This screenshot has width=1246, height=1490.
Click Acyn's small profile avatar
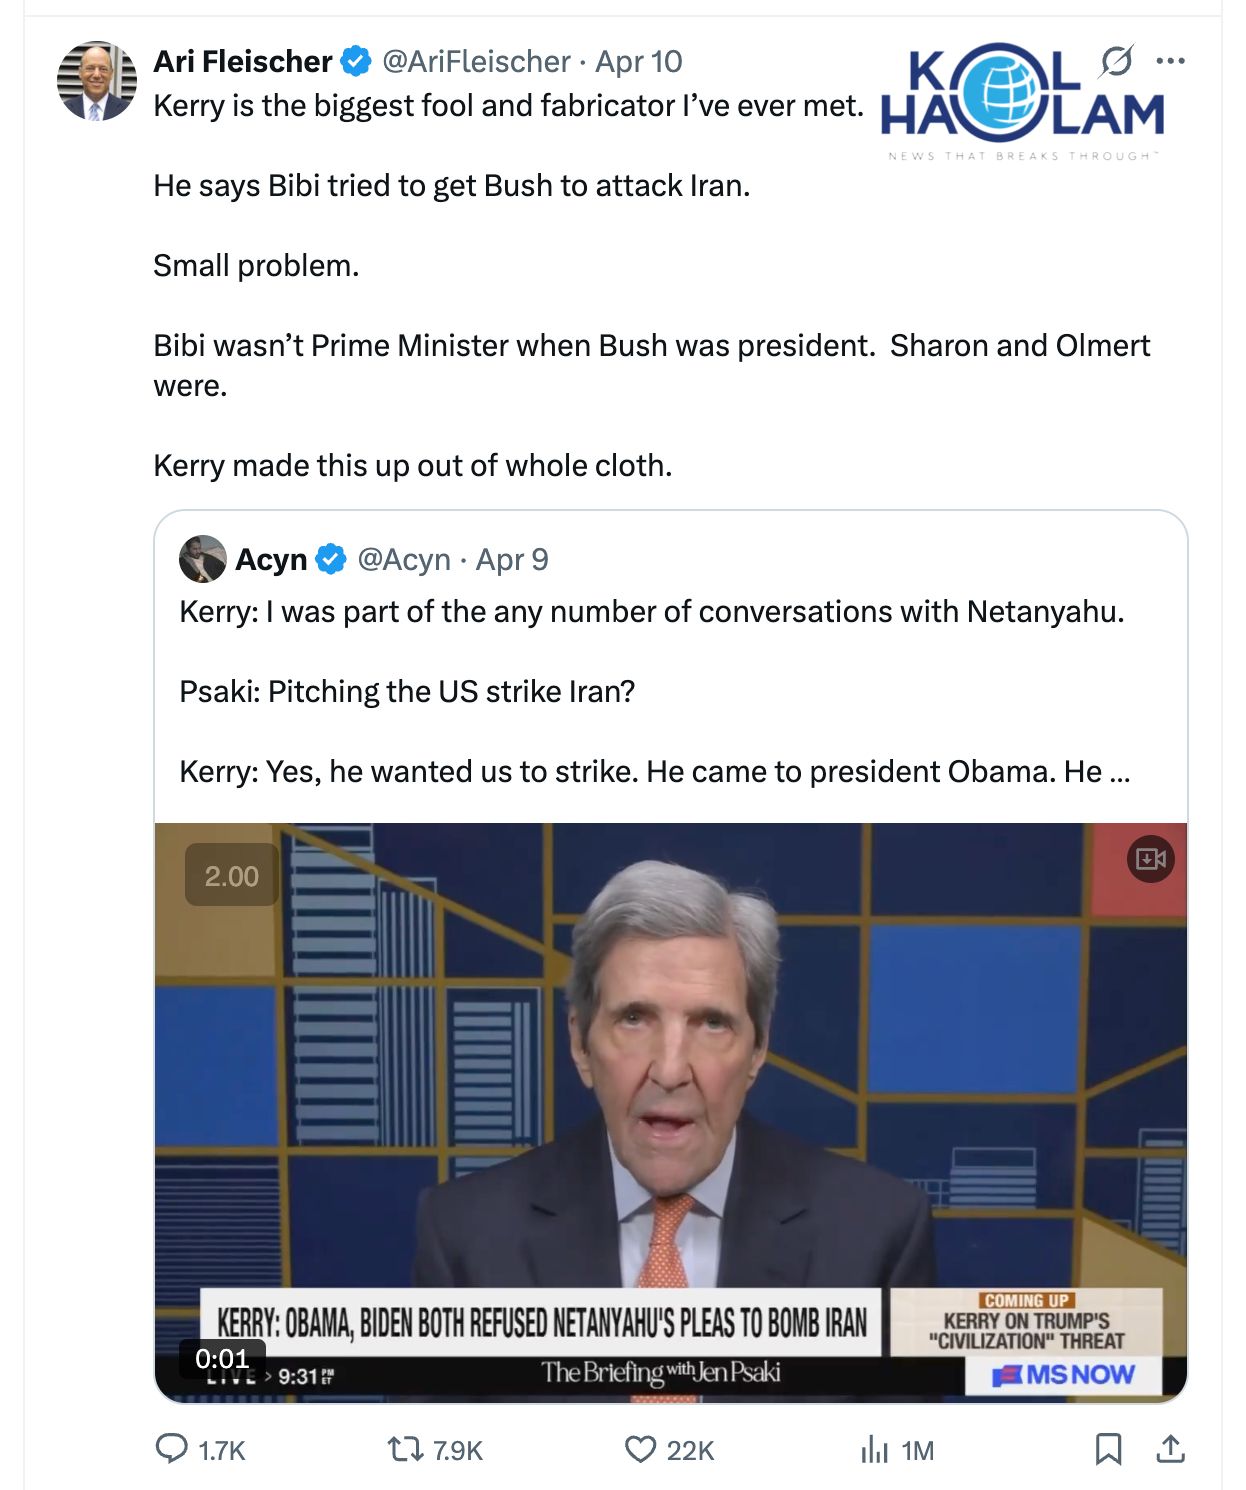202,559
